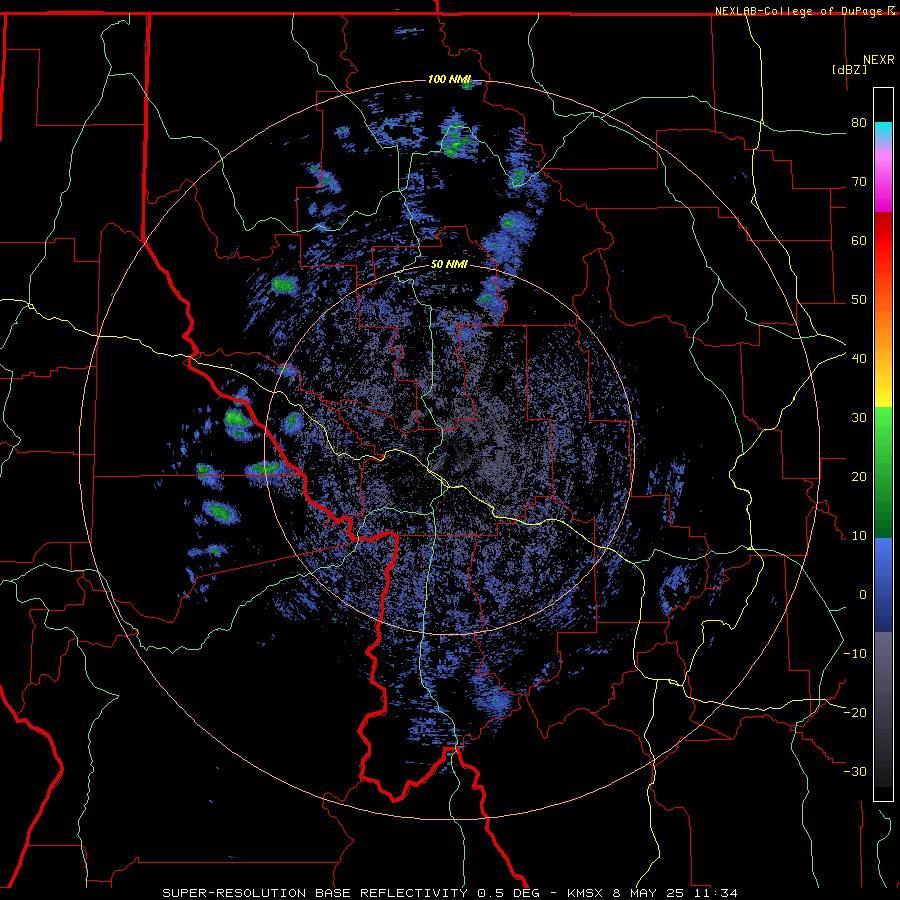Click the 80 dBZ scale value
Screen dimensions: 900x900
tap(859, 123)
